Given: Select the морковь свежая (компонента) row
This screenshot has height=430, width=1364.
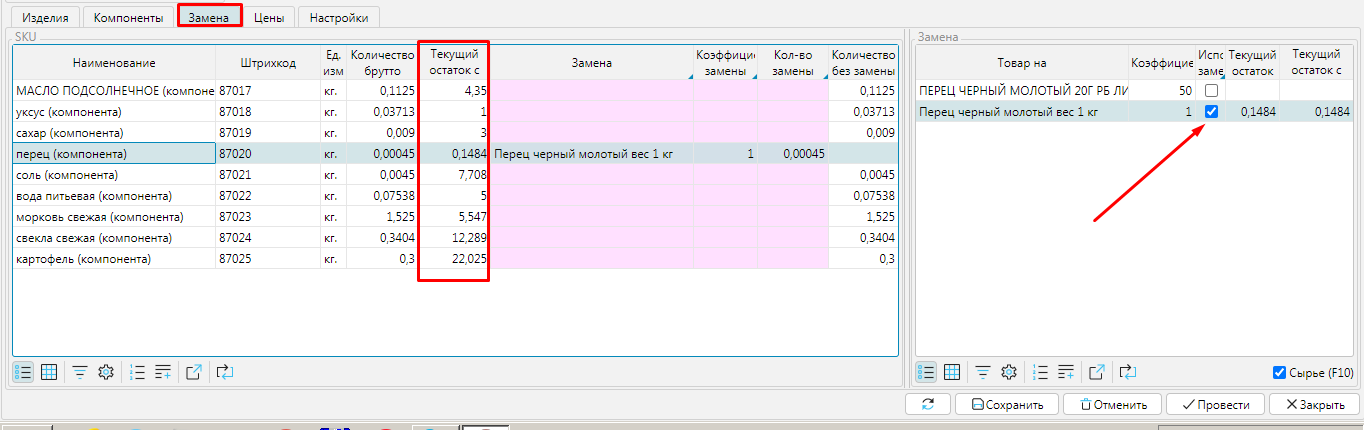Looking at the screenshot, I should pos(114,217).
